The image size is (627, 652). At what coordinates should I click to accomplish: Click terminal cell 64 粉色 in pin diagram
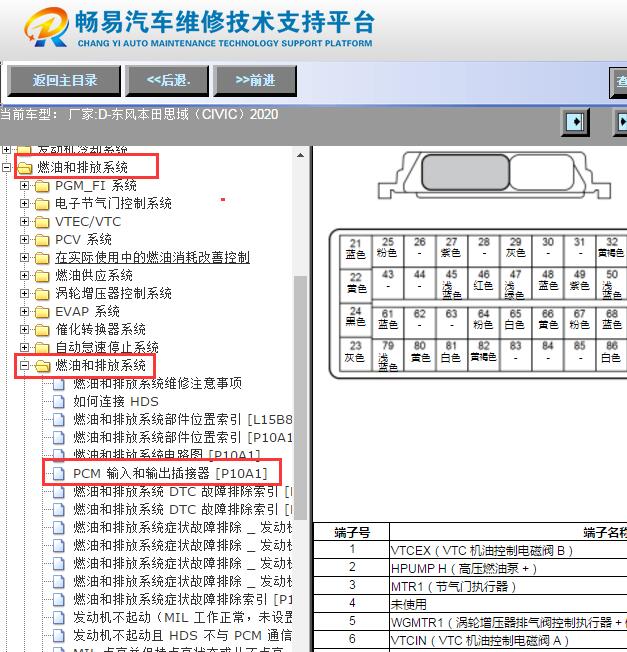pos(484,322)
